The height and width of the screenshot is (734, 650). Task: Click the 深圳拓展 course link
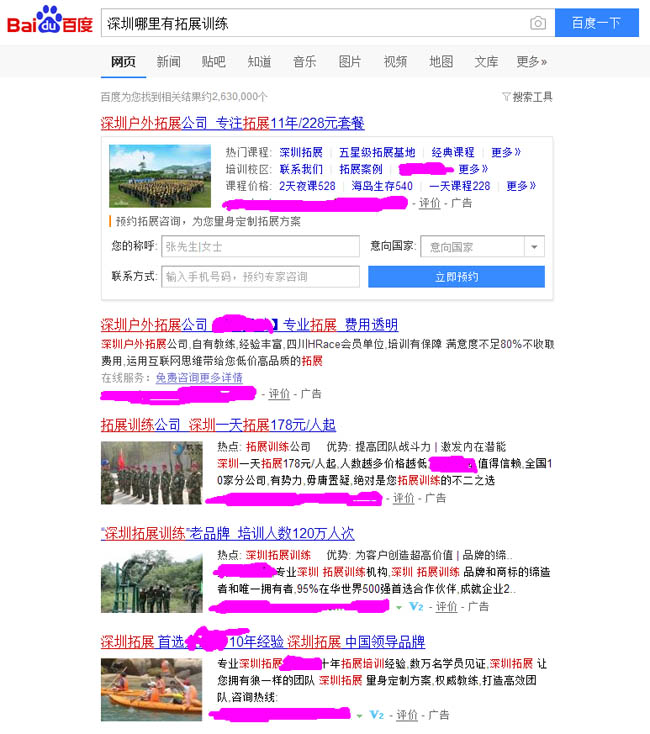(x=301, y=153)
